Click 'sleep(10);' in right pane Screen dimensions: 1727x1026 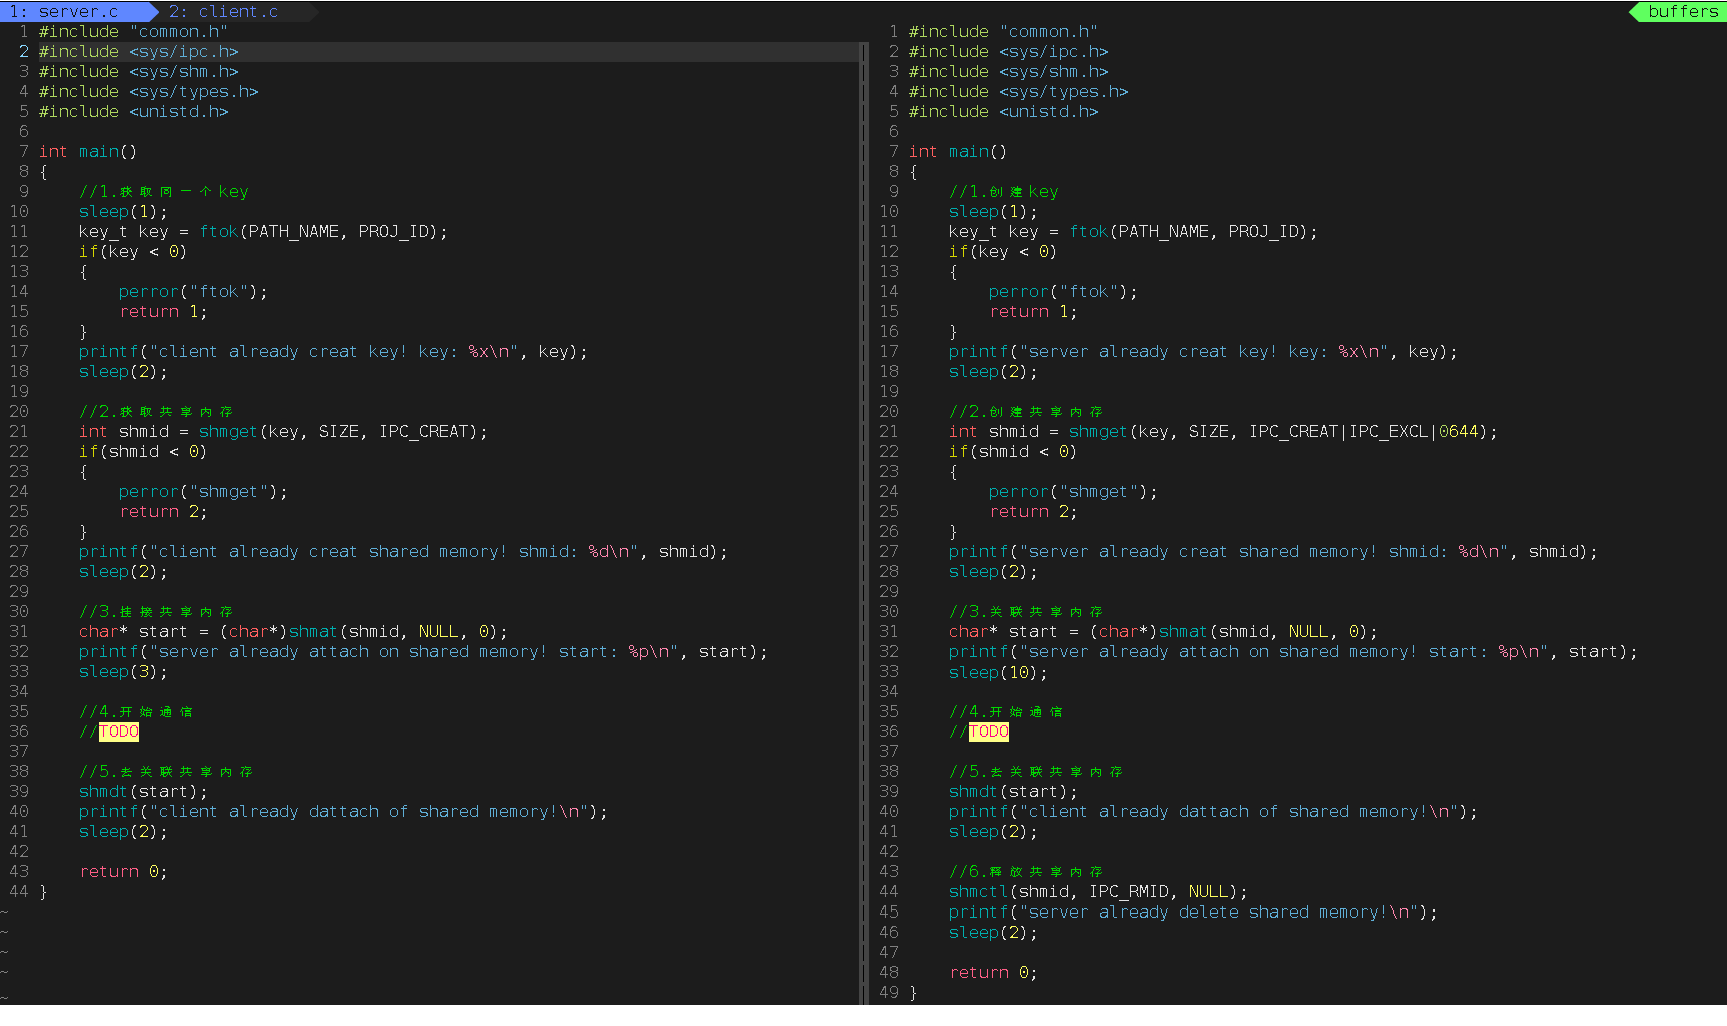click(998, 672)
